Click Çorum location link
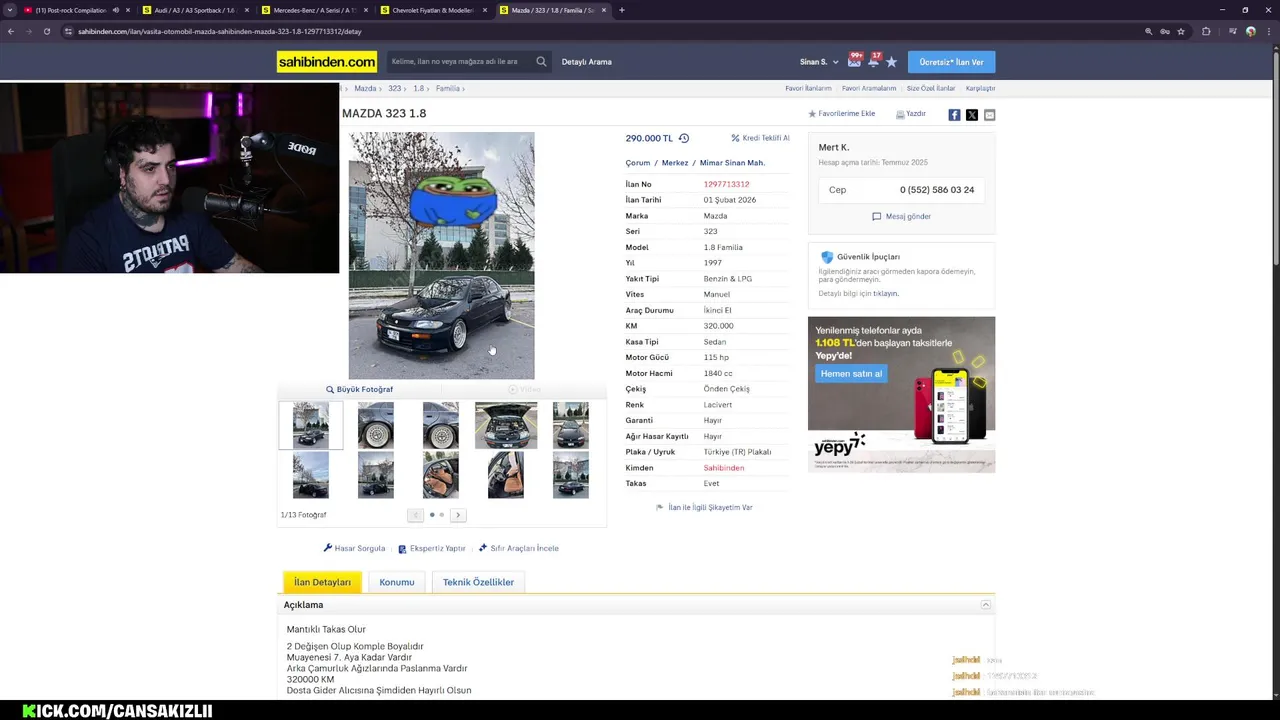Screen dimensions: 1280x720 [638, 162]
